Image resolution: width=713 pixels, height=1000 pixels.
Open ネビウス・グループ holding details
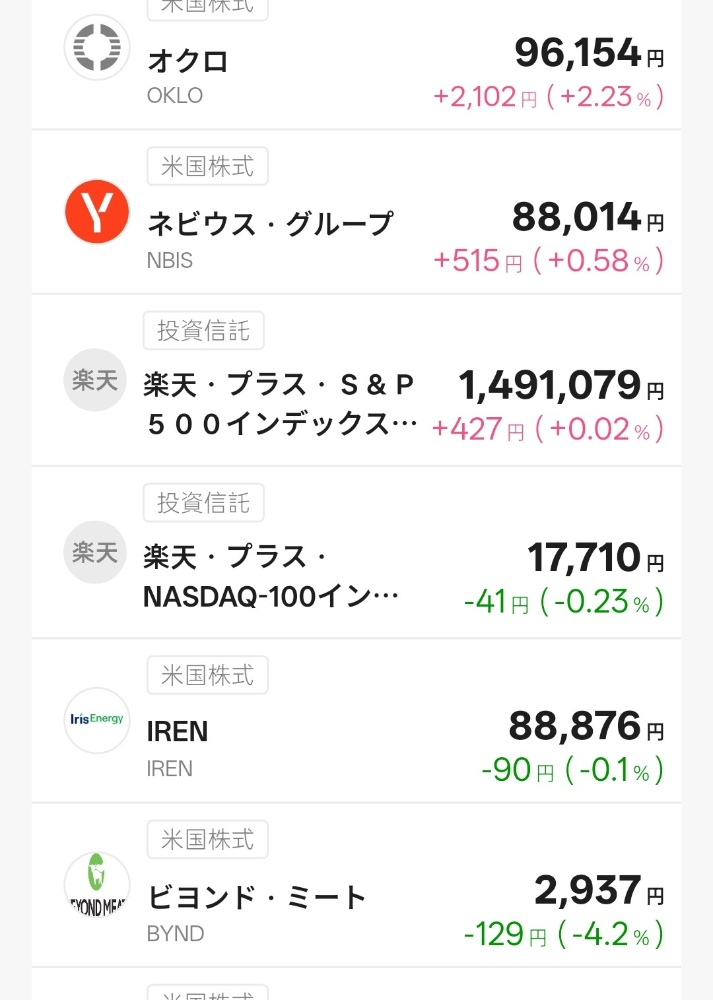[270, 224]
